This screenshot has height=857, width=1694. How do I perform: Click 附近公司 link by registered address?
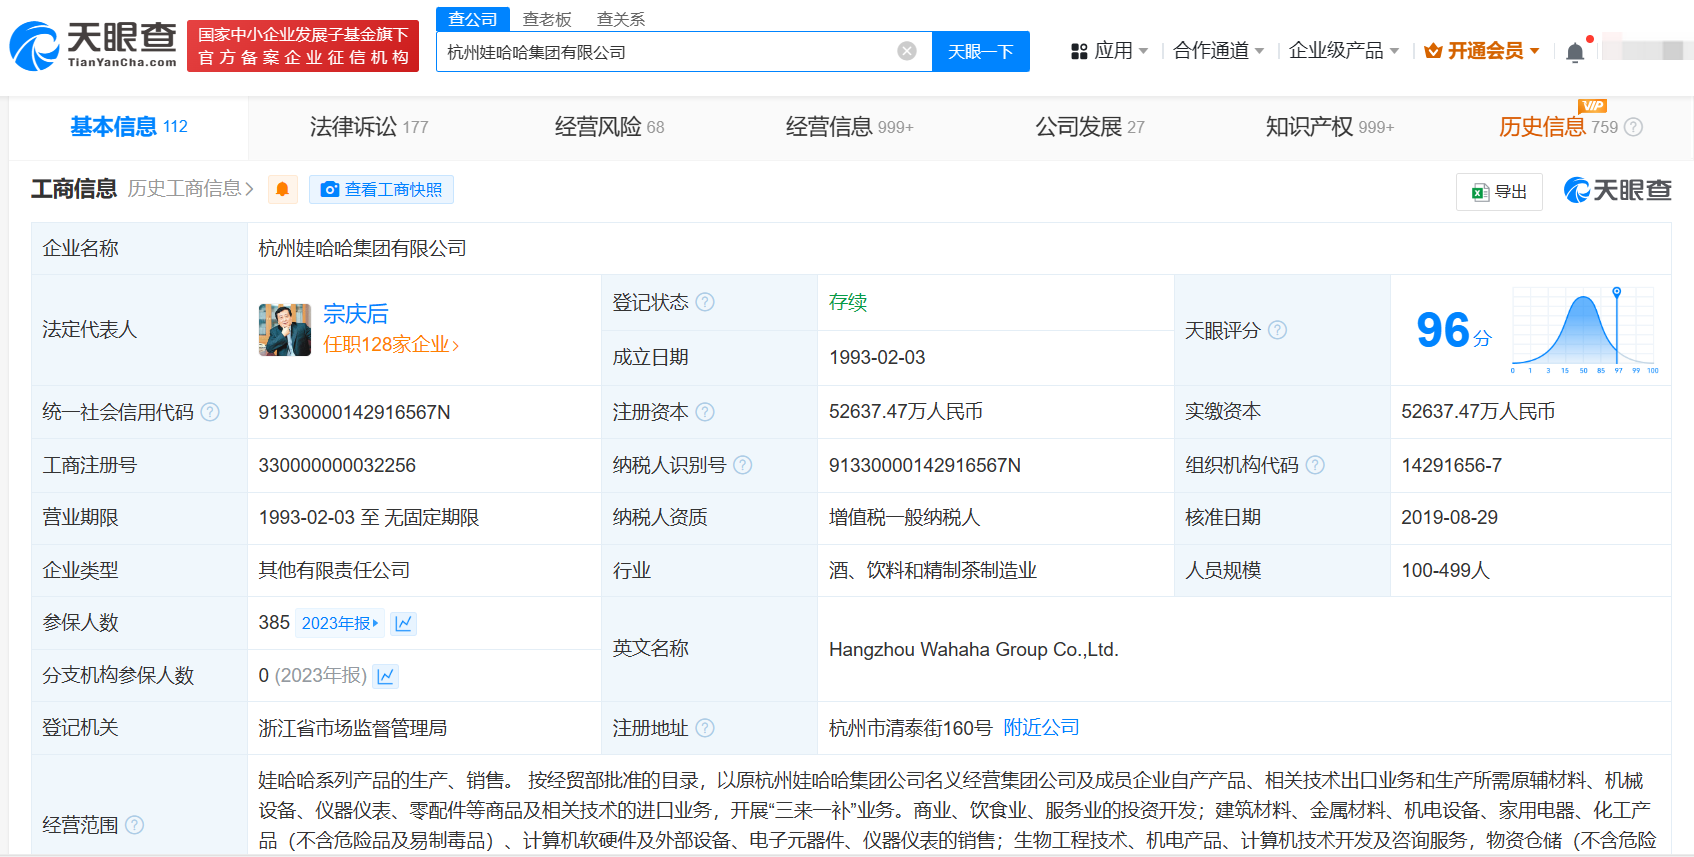point(1041,728)
